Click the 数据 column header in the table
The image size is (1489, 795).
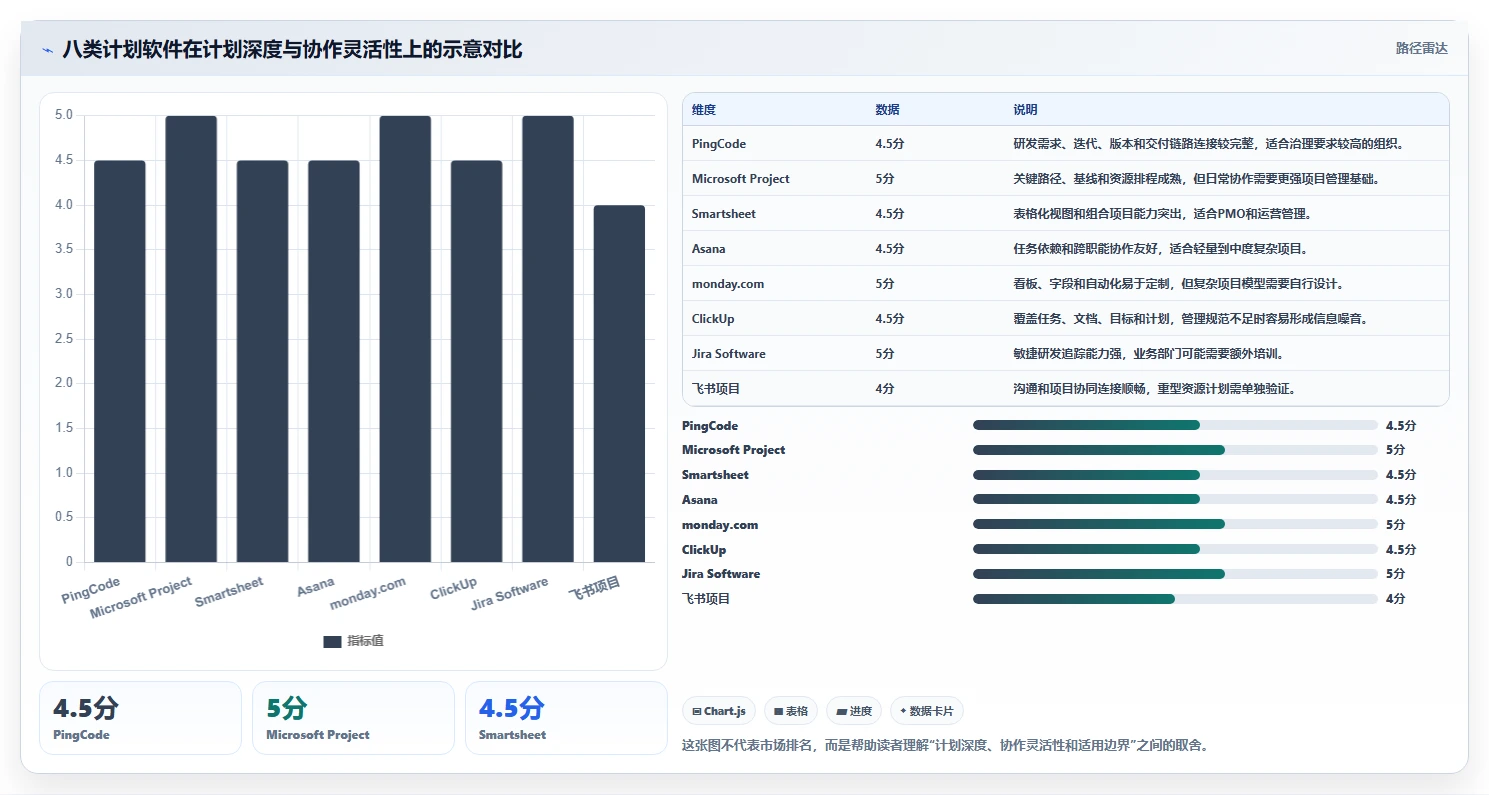point(888,110)
